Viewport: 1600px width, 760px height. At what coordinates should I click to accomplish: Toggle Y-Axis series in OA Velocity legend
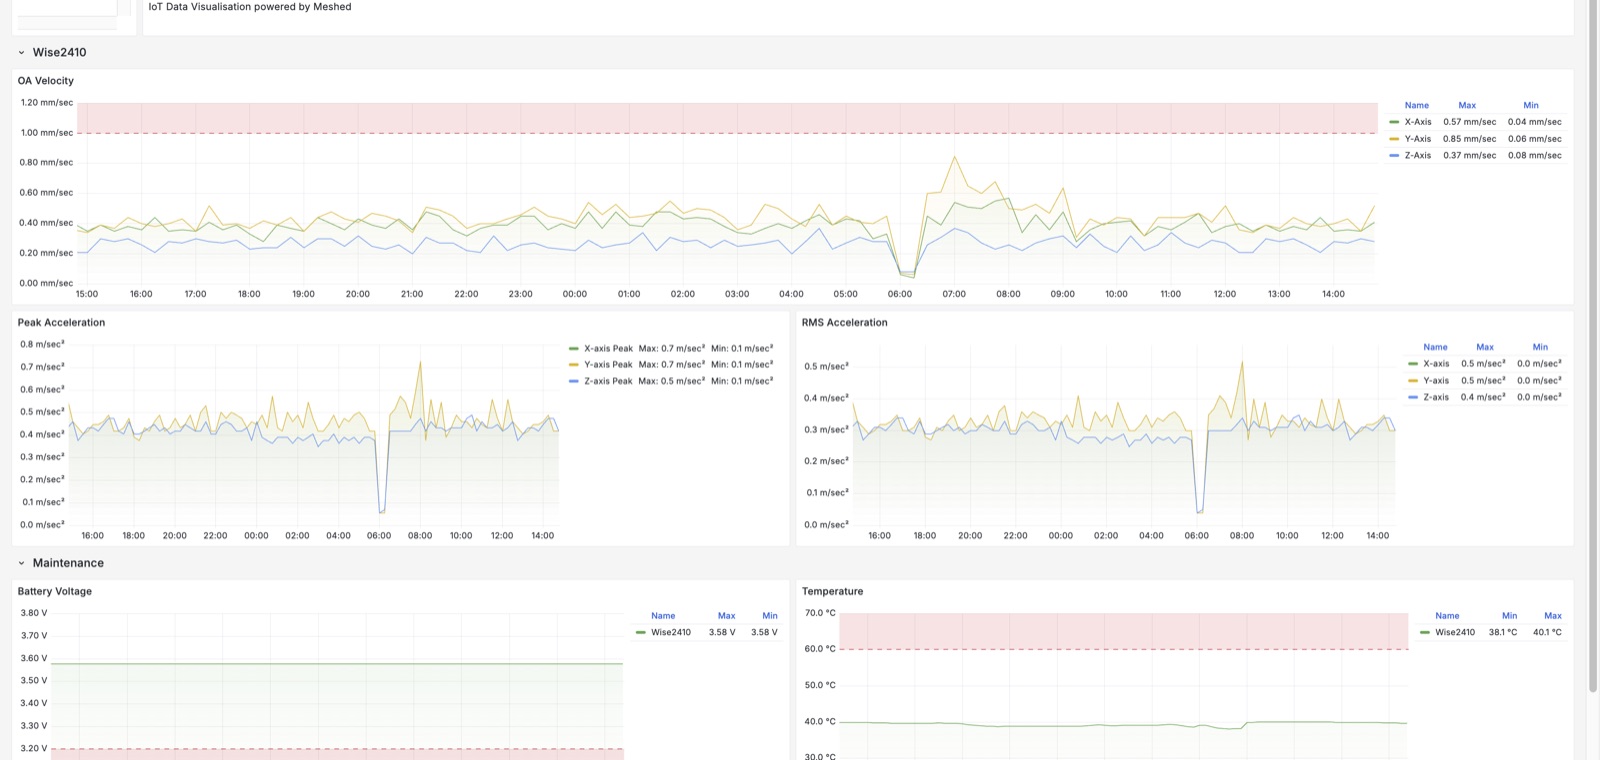1417,139
